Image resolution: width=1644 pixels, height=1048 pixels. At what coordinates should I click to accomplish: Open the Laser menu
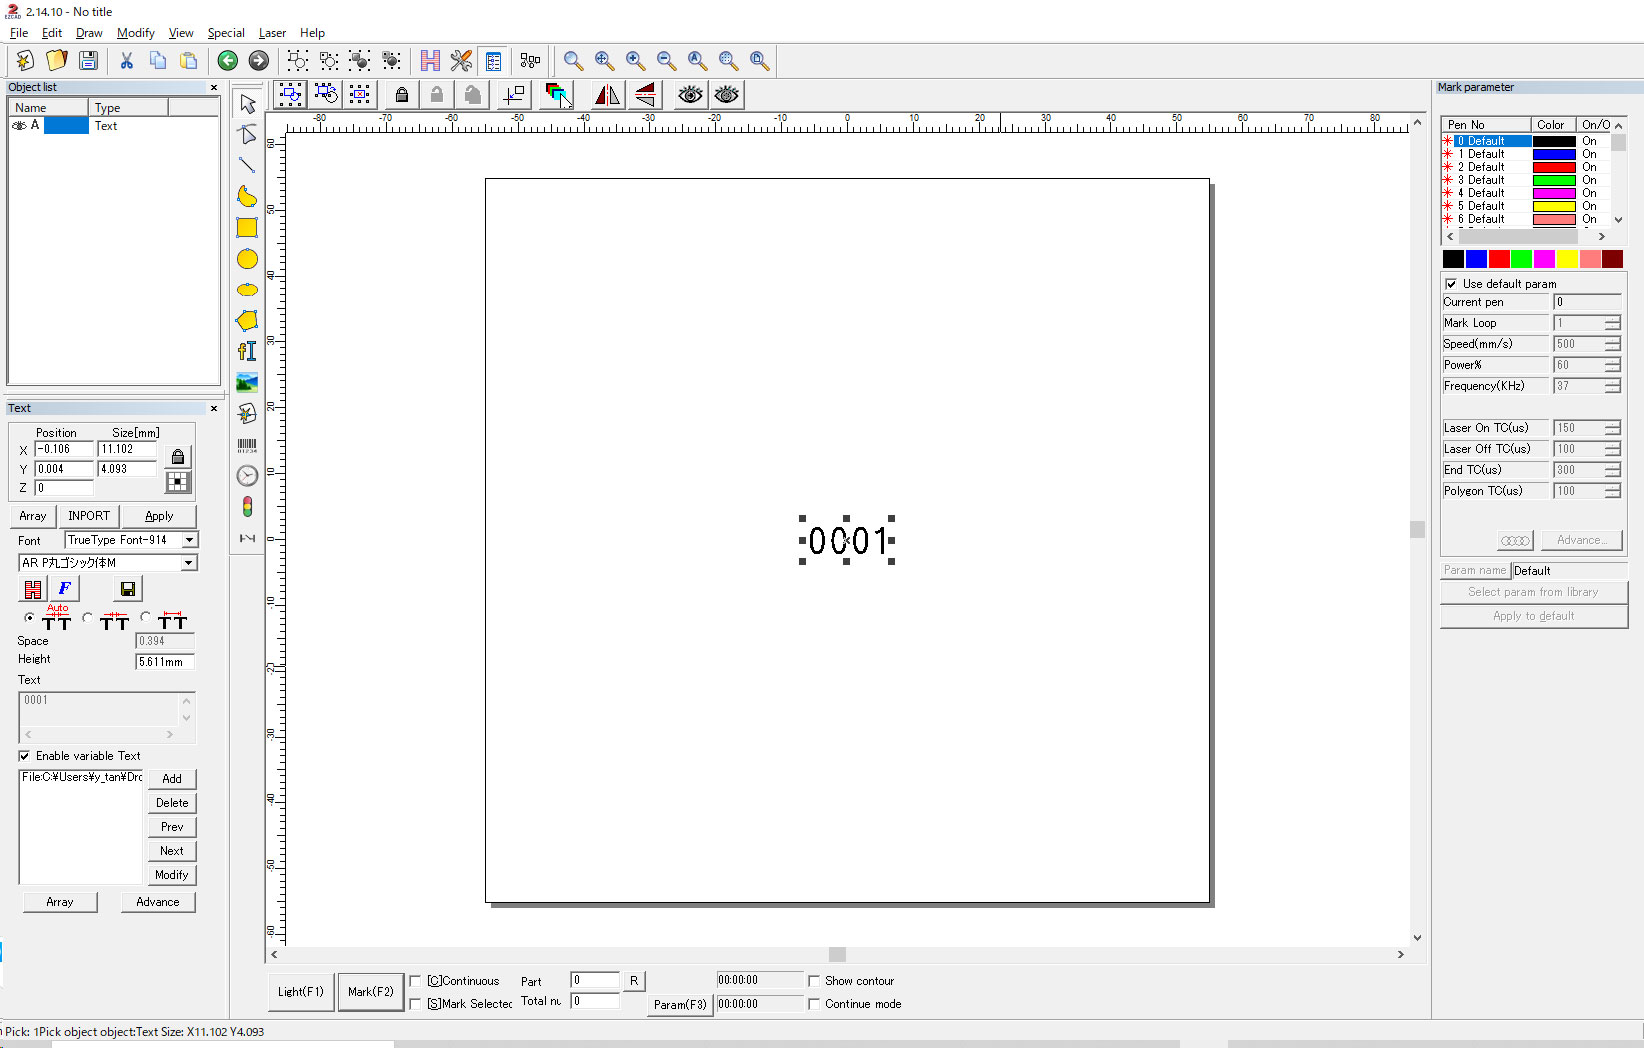tap(272, 33)
